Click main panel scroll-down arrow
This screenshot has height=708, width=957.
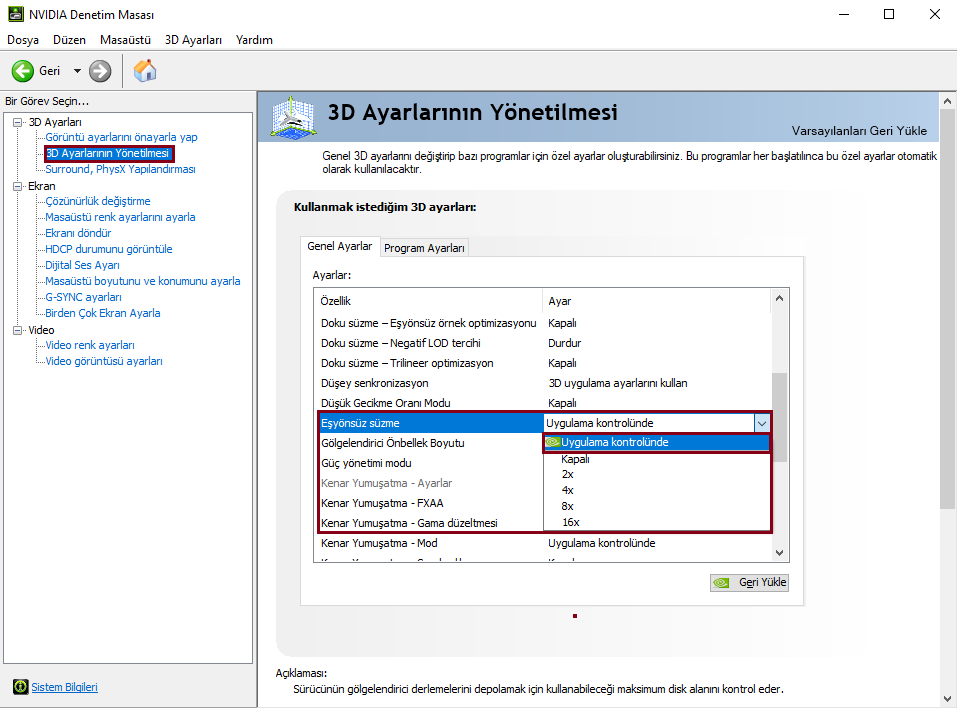[x=947, y=699]
